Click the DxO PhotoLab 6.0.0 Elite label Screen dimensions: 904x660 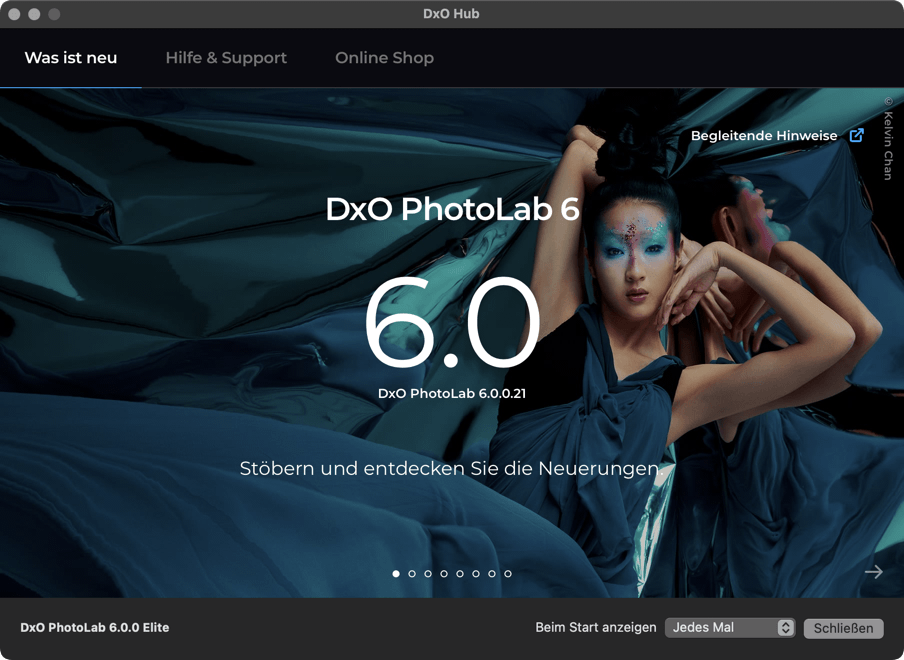[95, 628]
